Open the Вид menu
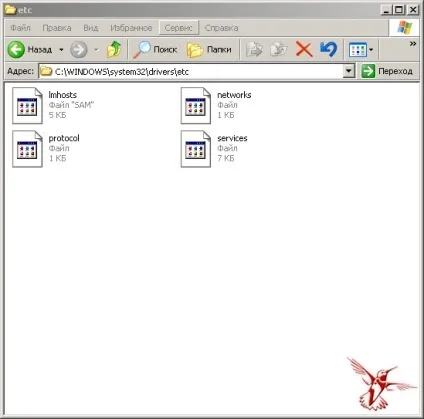Screen dimensions: 424x419 pyautogui.click(x=91, y=28)
